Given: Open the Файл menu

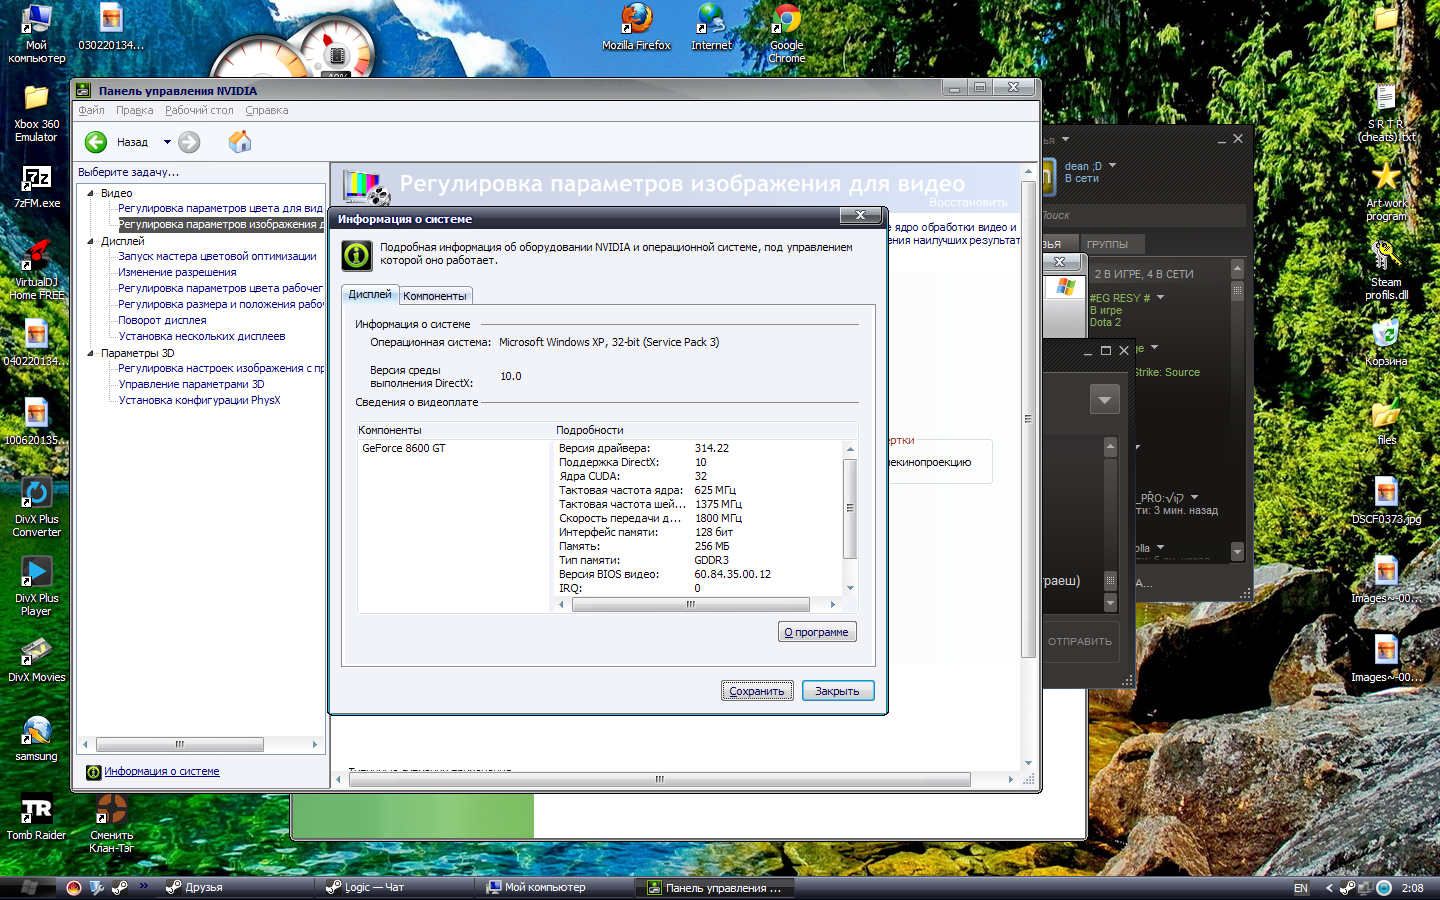Looking at the screenshot, I should pyautogui.click(x=91, y=110).
